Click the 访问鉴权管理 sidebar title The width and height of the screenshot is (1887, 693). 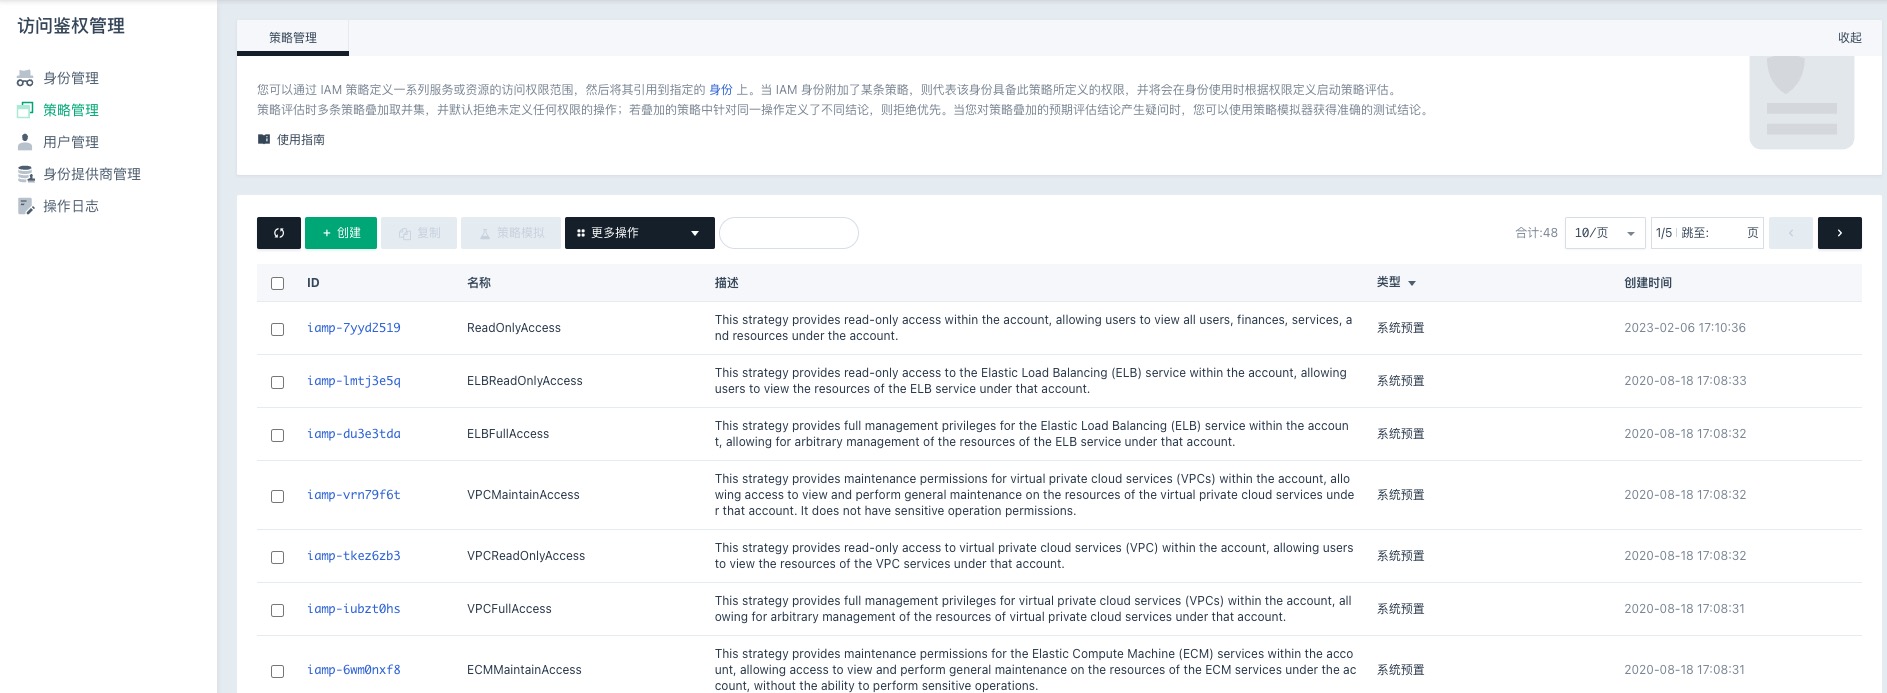pos(71,26)
